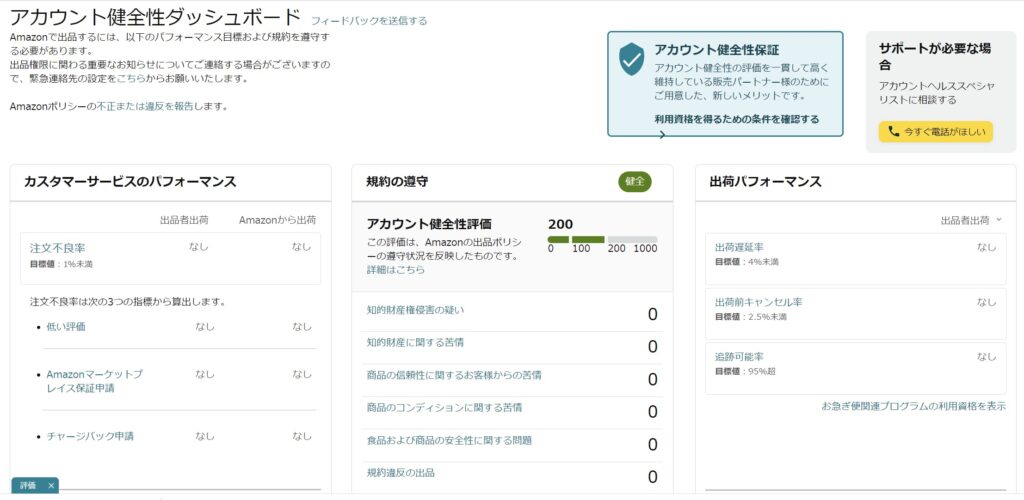Open 出荷遅延率 metric
Viewport: 1024px width, 500px height.
pyautogui.click(x=739, y=247)
